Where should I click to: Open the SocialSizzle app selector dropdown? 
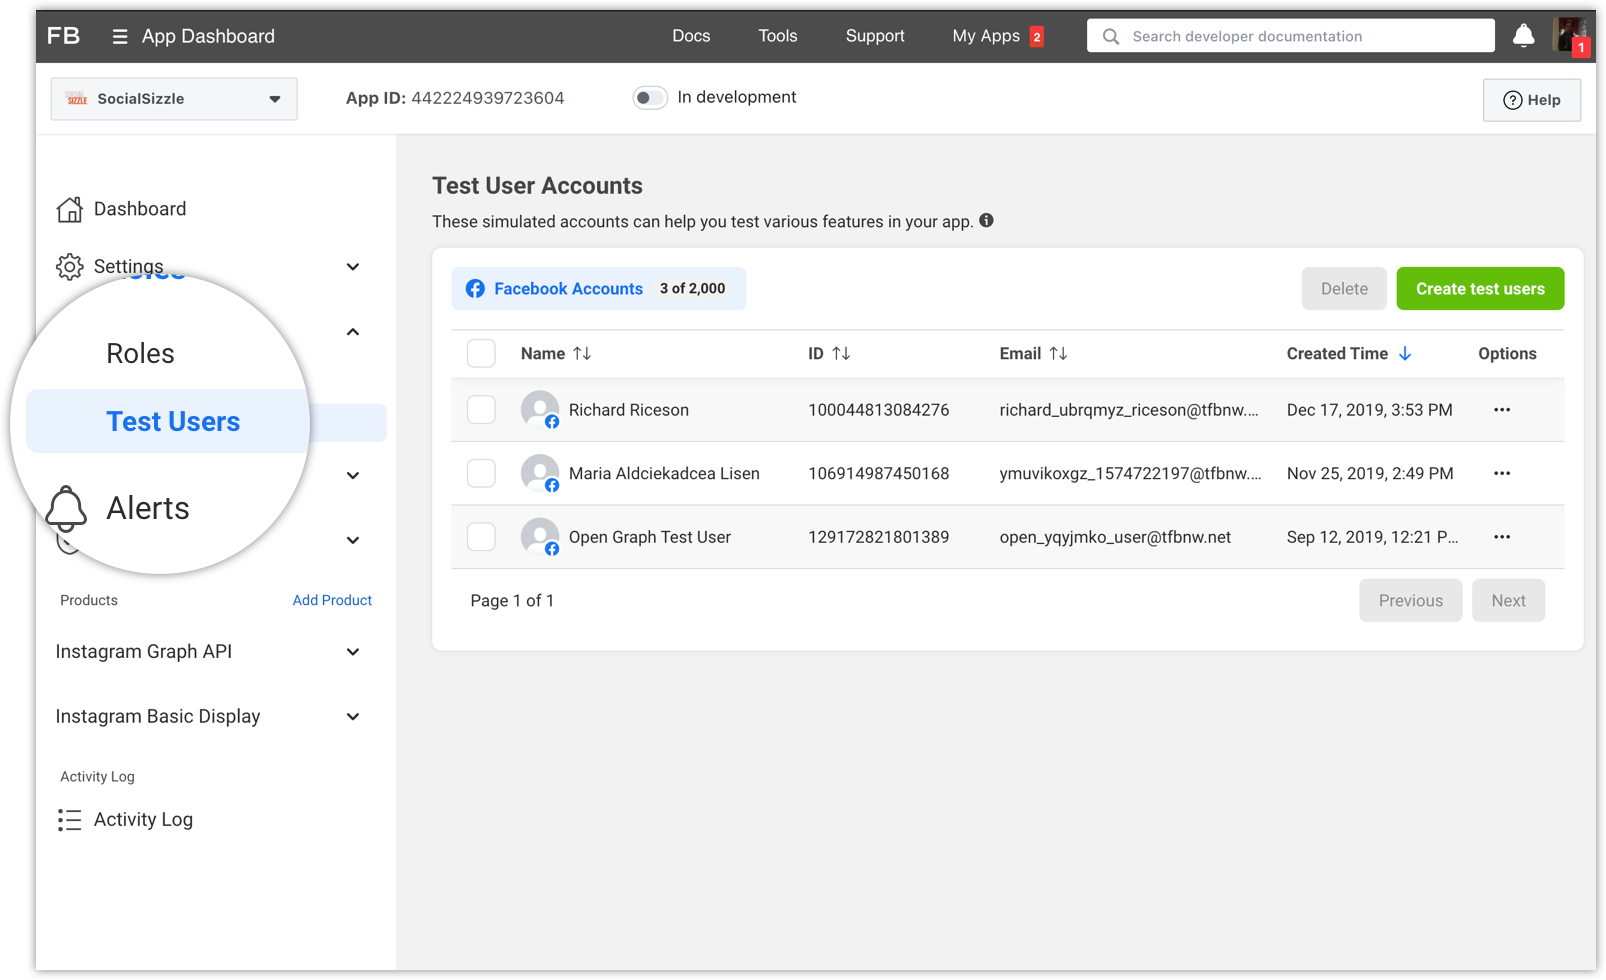click(x=174, y=99)
